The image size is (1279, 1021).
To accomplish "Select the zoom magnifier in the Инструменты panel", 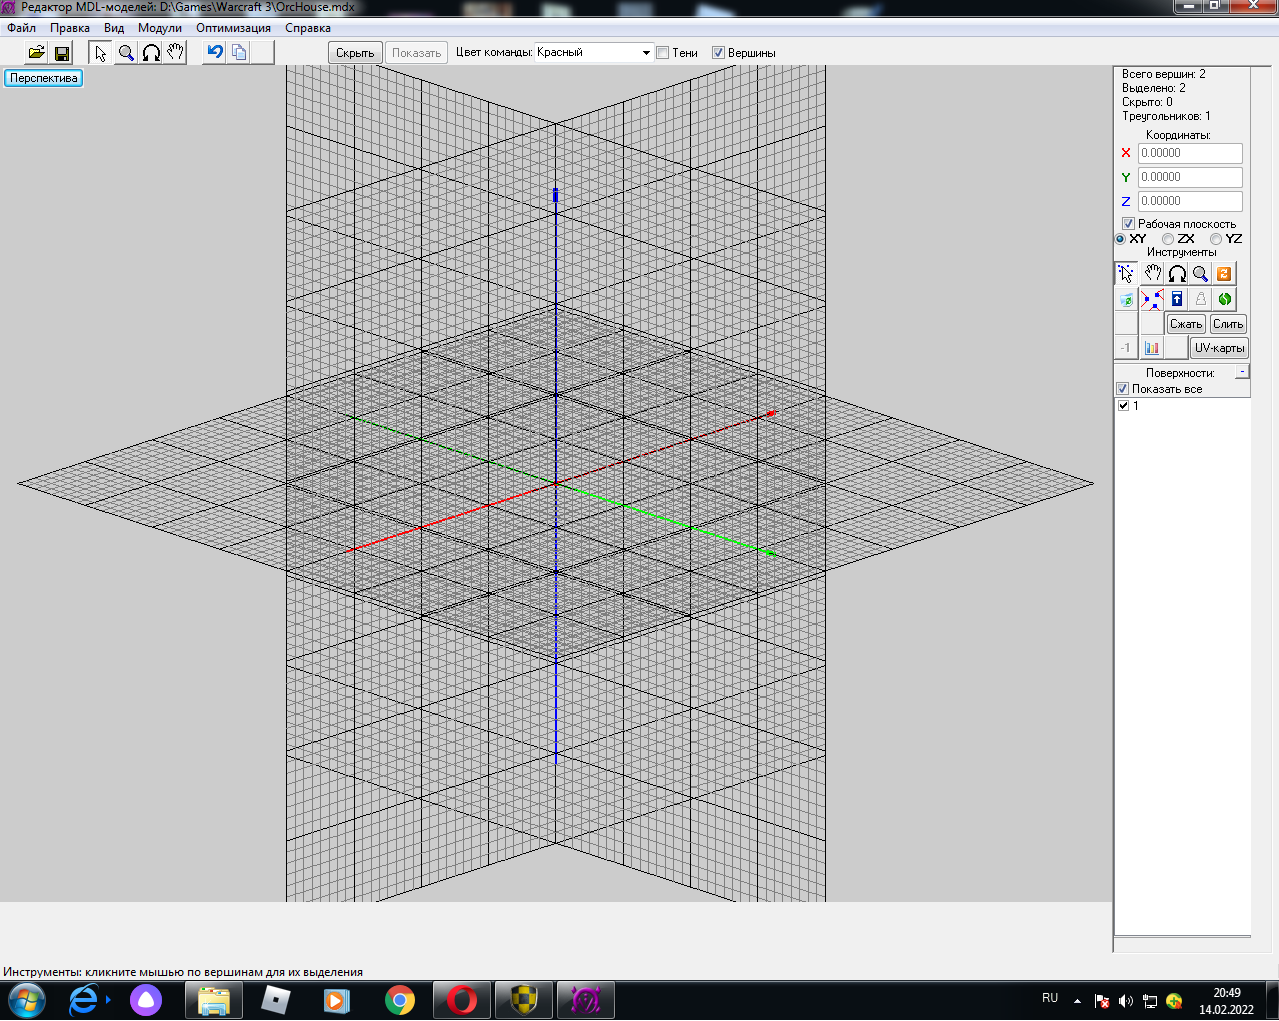I will click(1200, 274).
